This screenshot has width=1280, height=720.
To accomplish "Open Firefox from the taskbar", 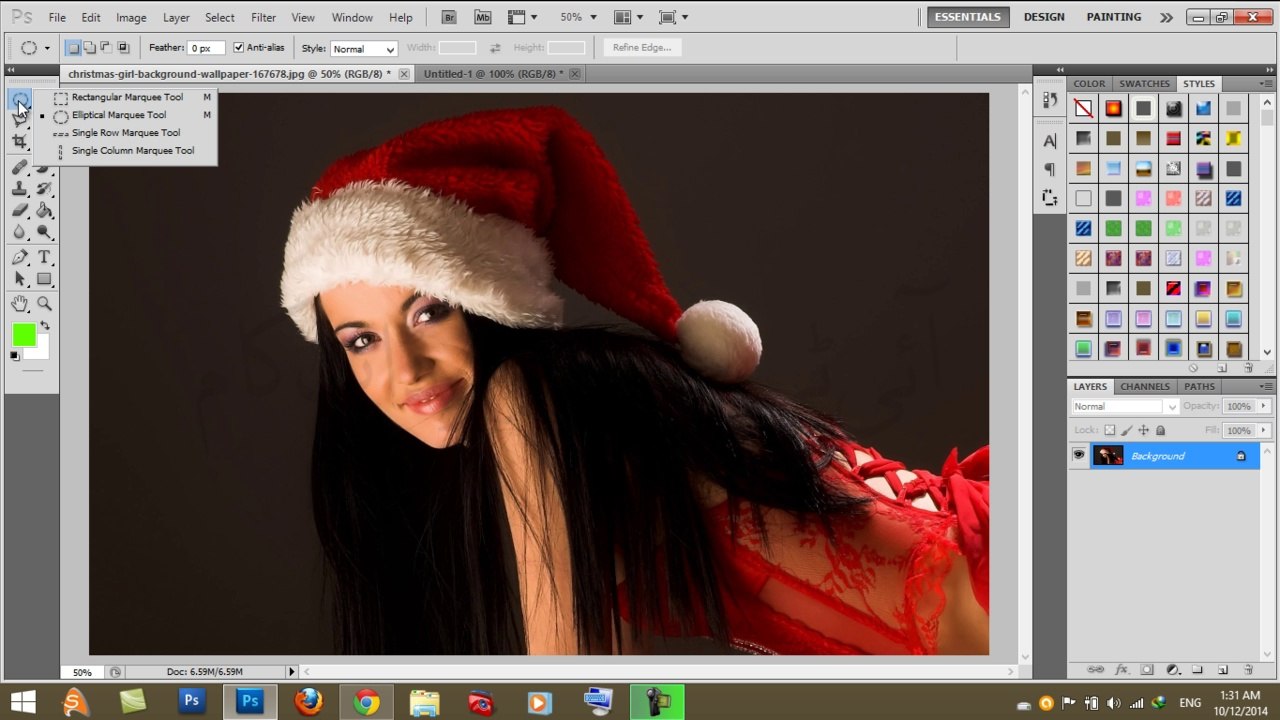I will [309, 703].
